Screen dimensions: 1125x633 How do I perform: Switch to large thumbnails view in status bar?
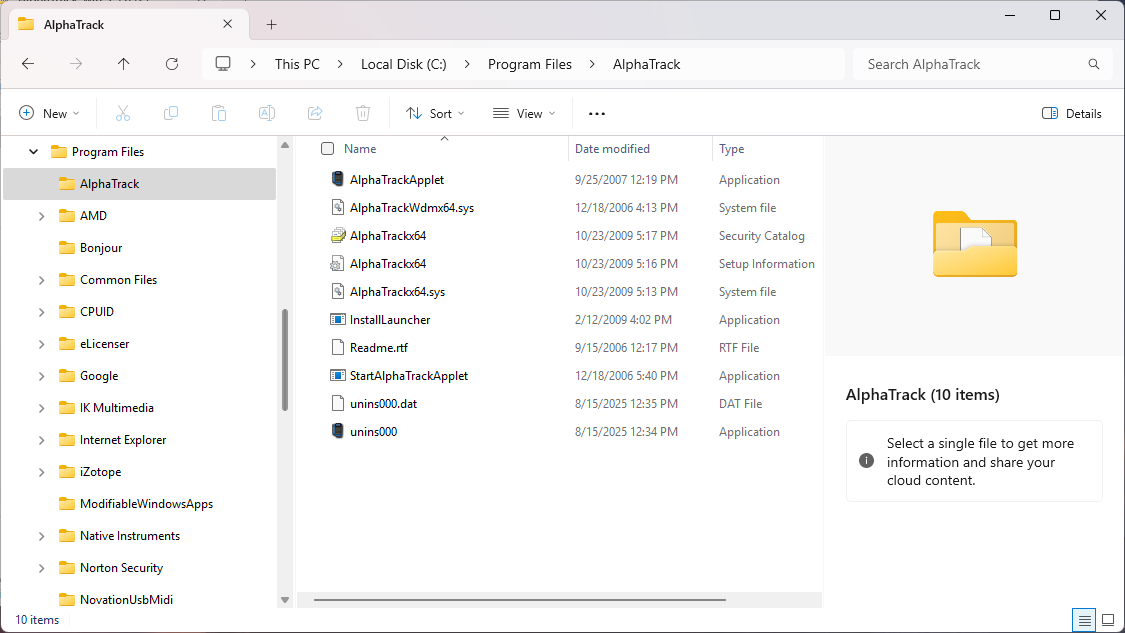click(x=1108, y=620)
